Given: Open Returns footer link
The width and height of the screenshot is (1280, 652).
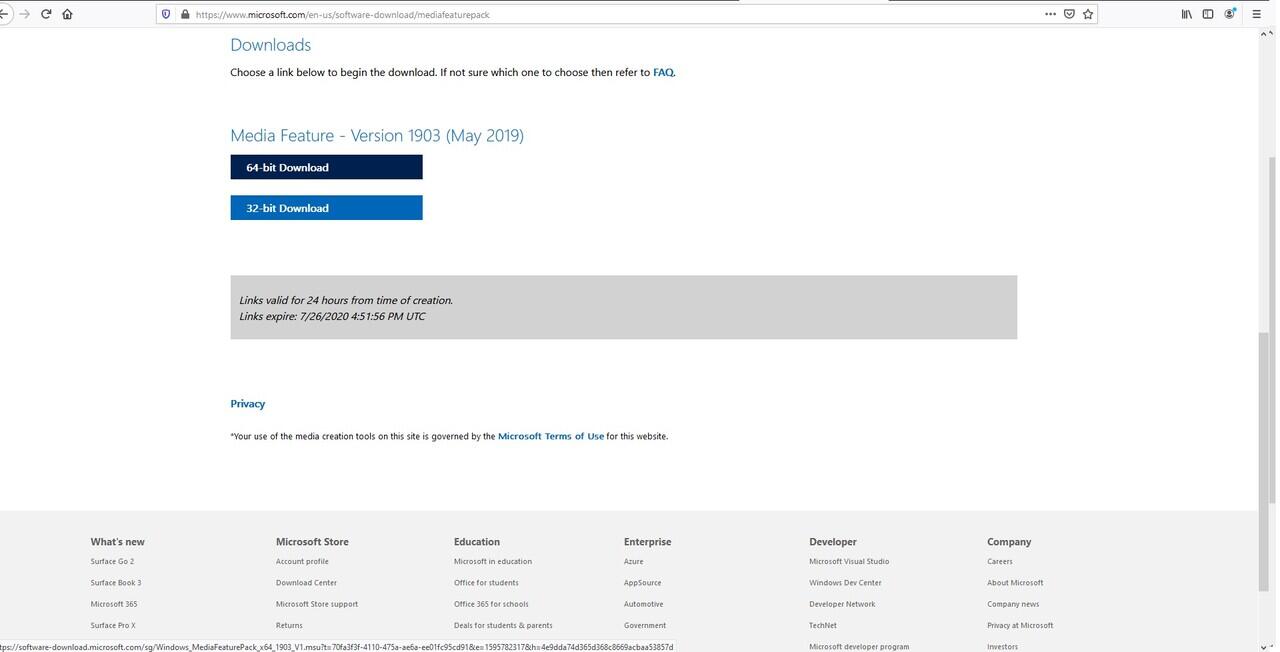Looking at the screenshot, I should click(x=289, y=626).
